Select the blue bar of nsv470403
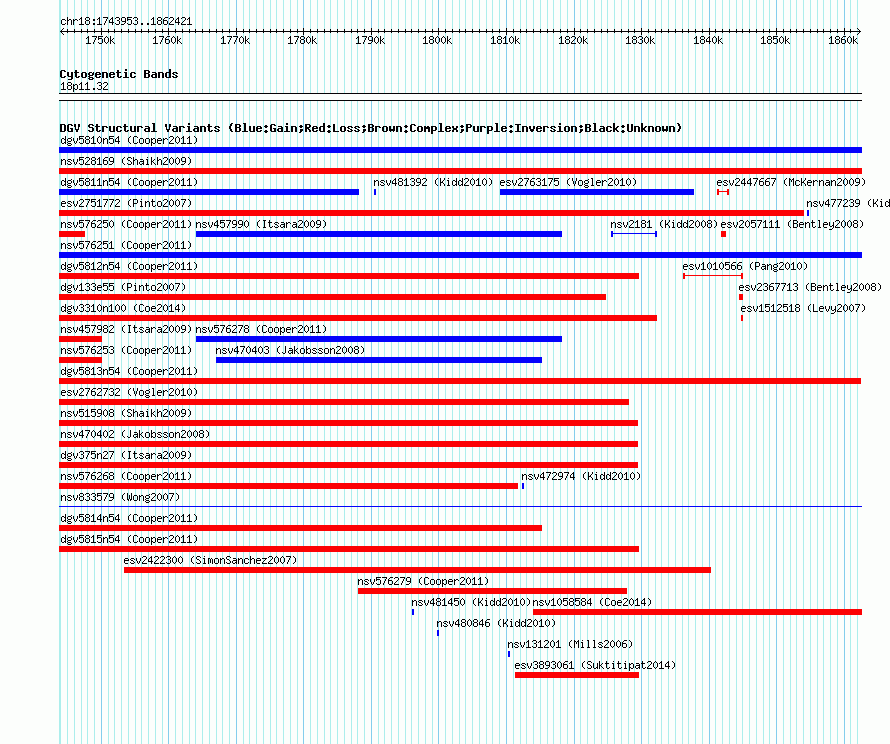 (379, 360)
